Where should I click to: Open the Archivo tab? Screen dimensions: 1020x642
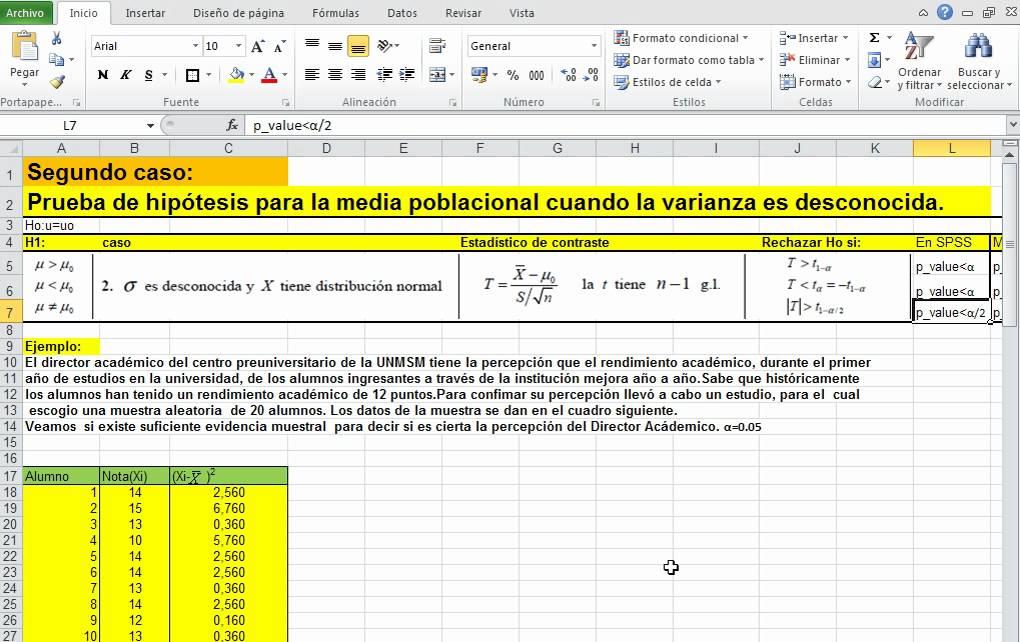coord(25,13)
